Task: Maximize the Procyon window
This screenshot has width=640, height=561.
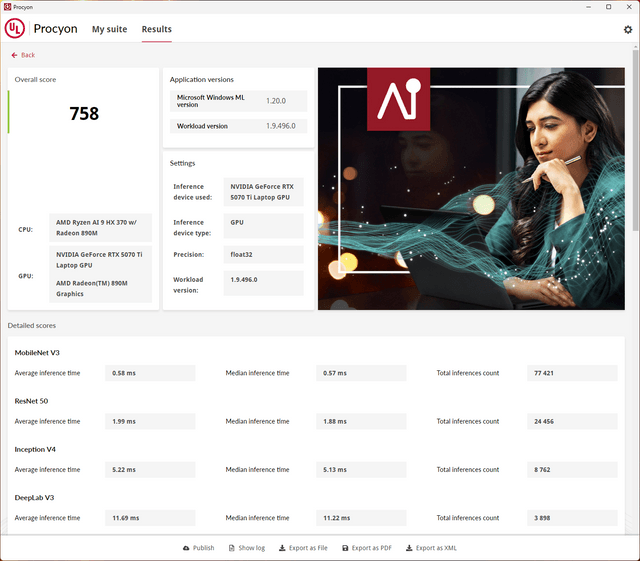Action: click(x=608, y=7)
